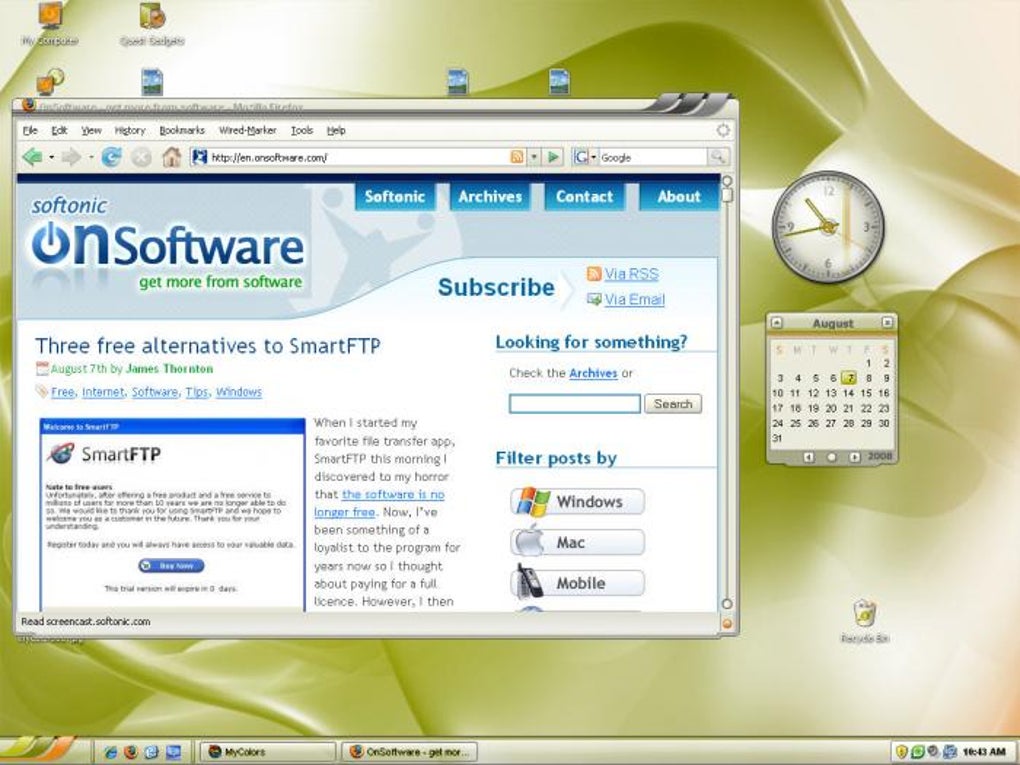Open the Help menu
The image size is (1020, 765).
pyautogui.click(x=336, y=130)
